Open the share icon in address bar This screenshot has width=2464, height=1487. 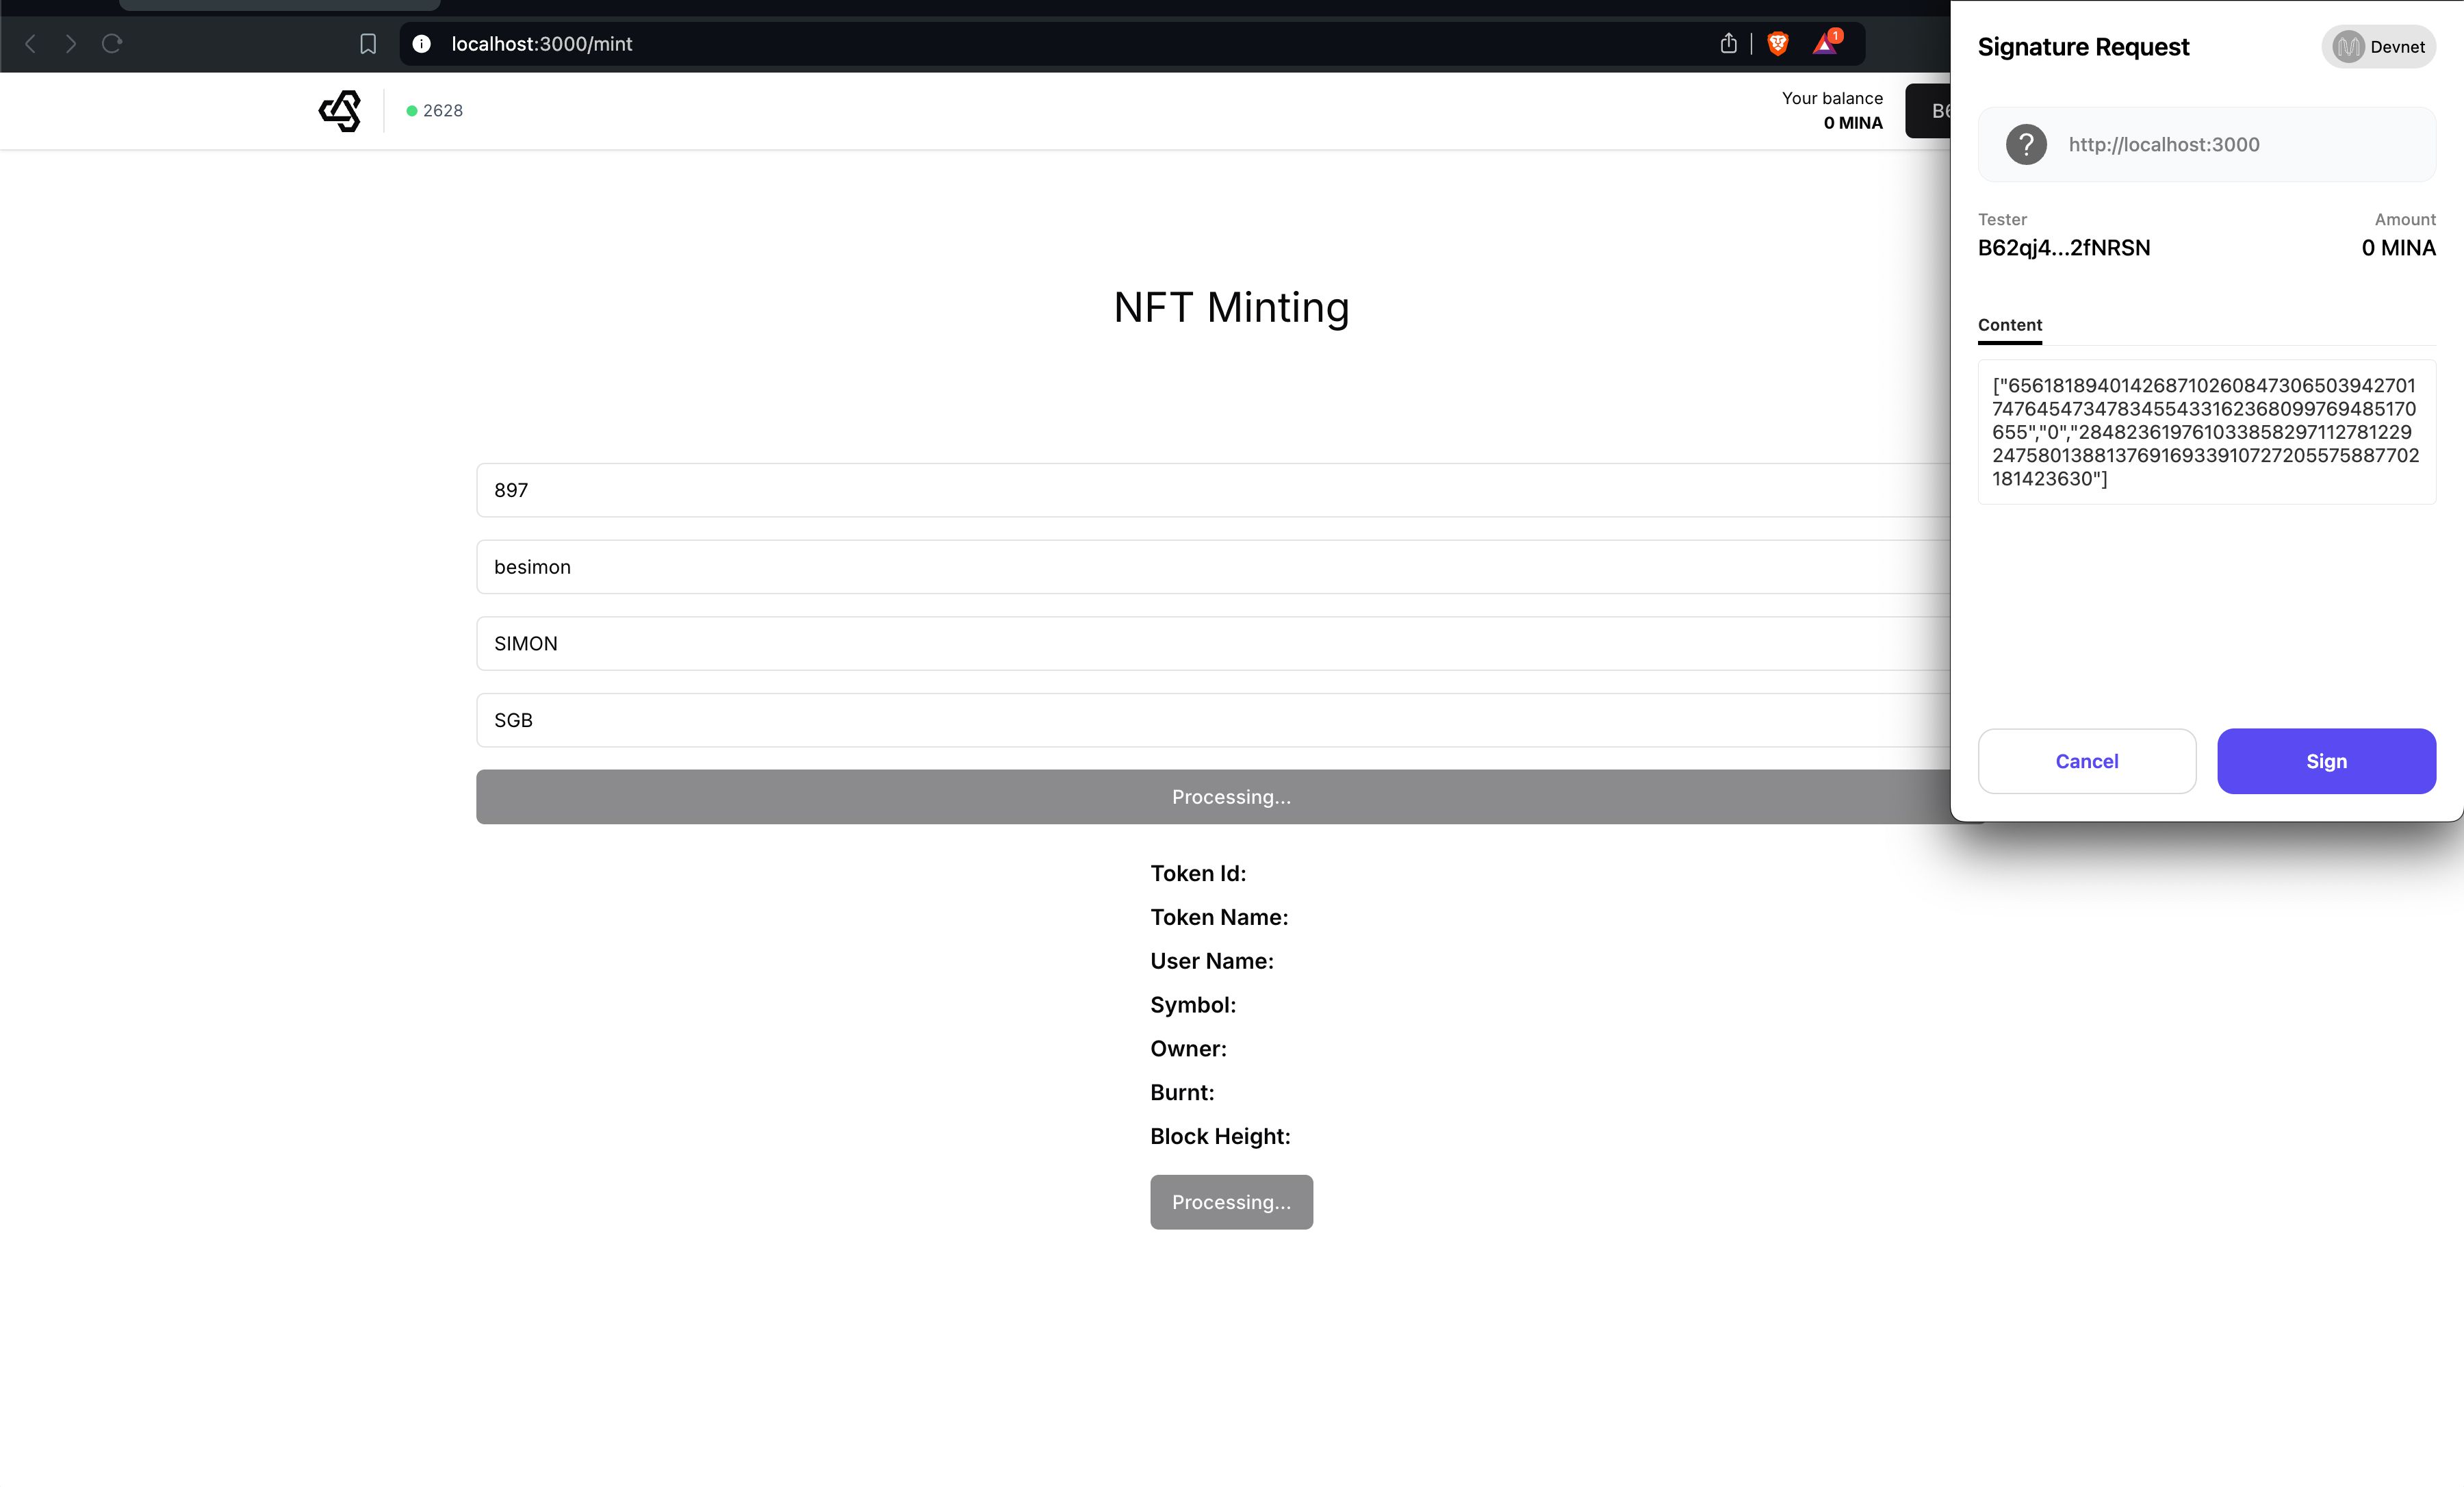point(1728,44)
